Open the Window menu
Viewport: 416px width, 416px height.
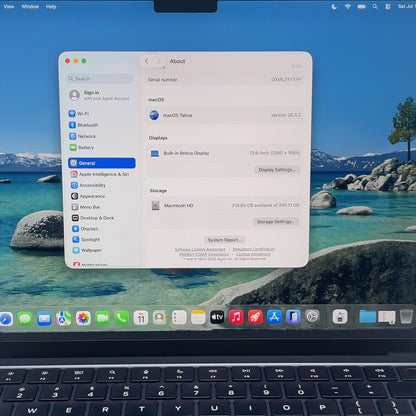[x=30, y=6]
